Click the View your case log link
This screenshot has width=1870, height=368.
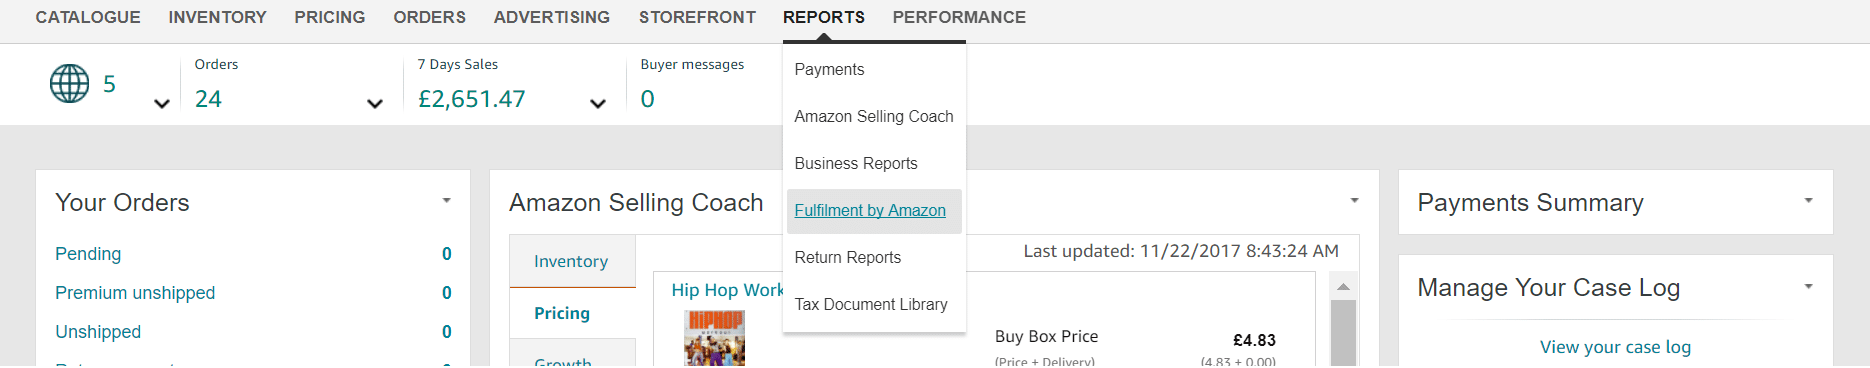click(x=1615, y=347)
